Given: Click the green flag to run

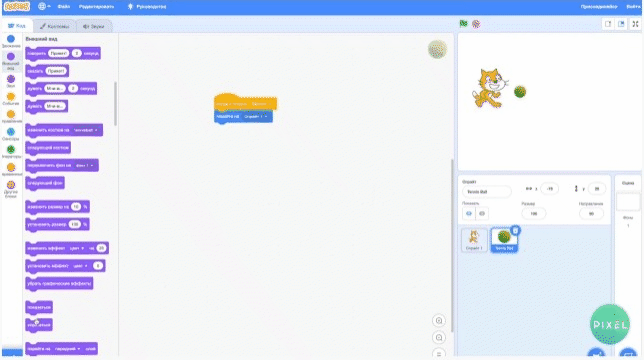Looking at the screenshot, I should coord(464,24).
